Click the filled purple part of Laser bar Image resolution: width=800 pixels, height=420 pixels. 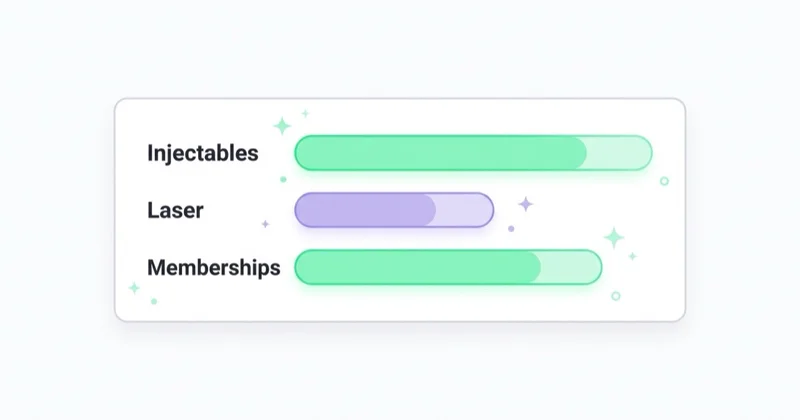[365, 210]
